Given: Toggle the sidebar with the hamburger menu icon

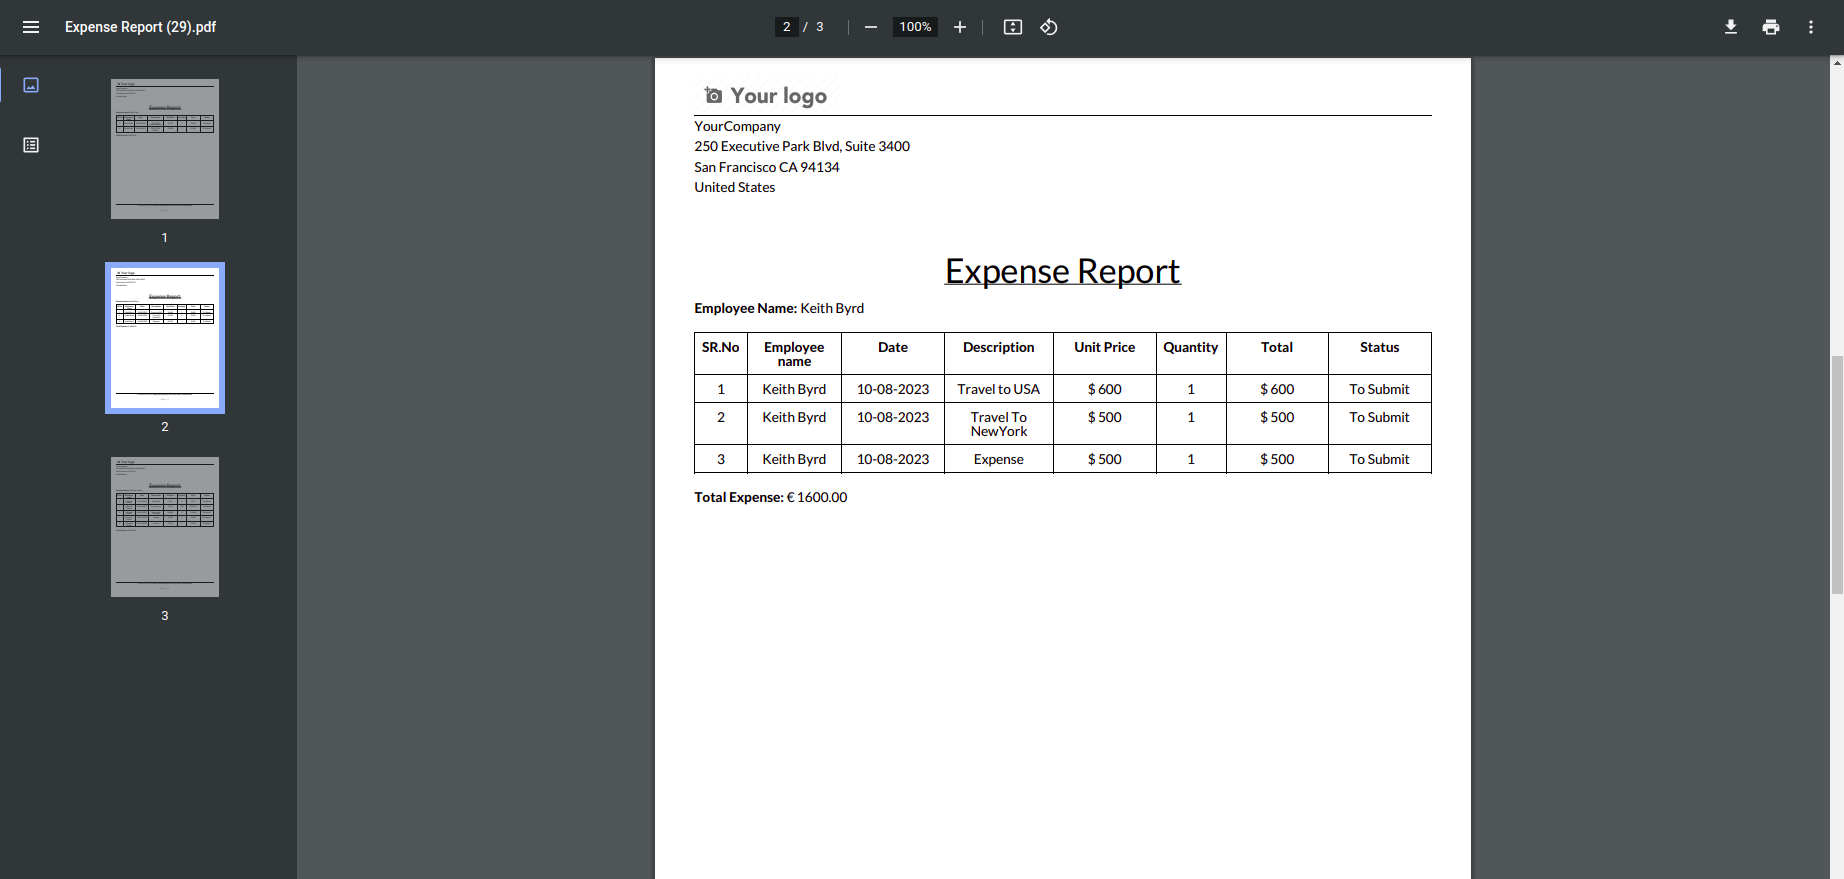Looking at the screenshot, I should (31, 27).
